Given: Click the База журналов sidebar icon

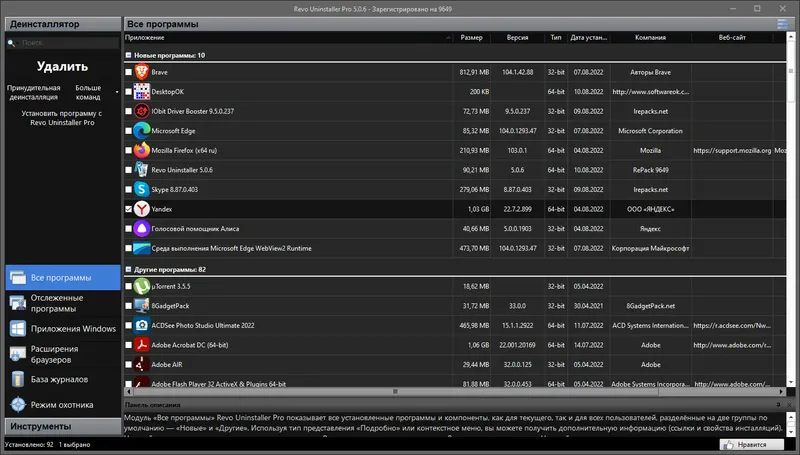Looking at the screenshot, I should pyautogui.click(x=18, y=380).
